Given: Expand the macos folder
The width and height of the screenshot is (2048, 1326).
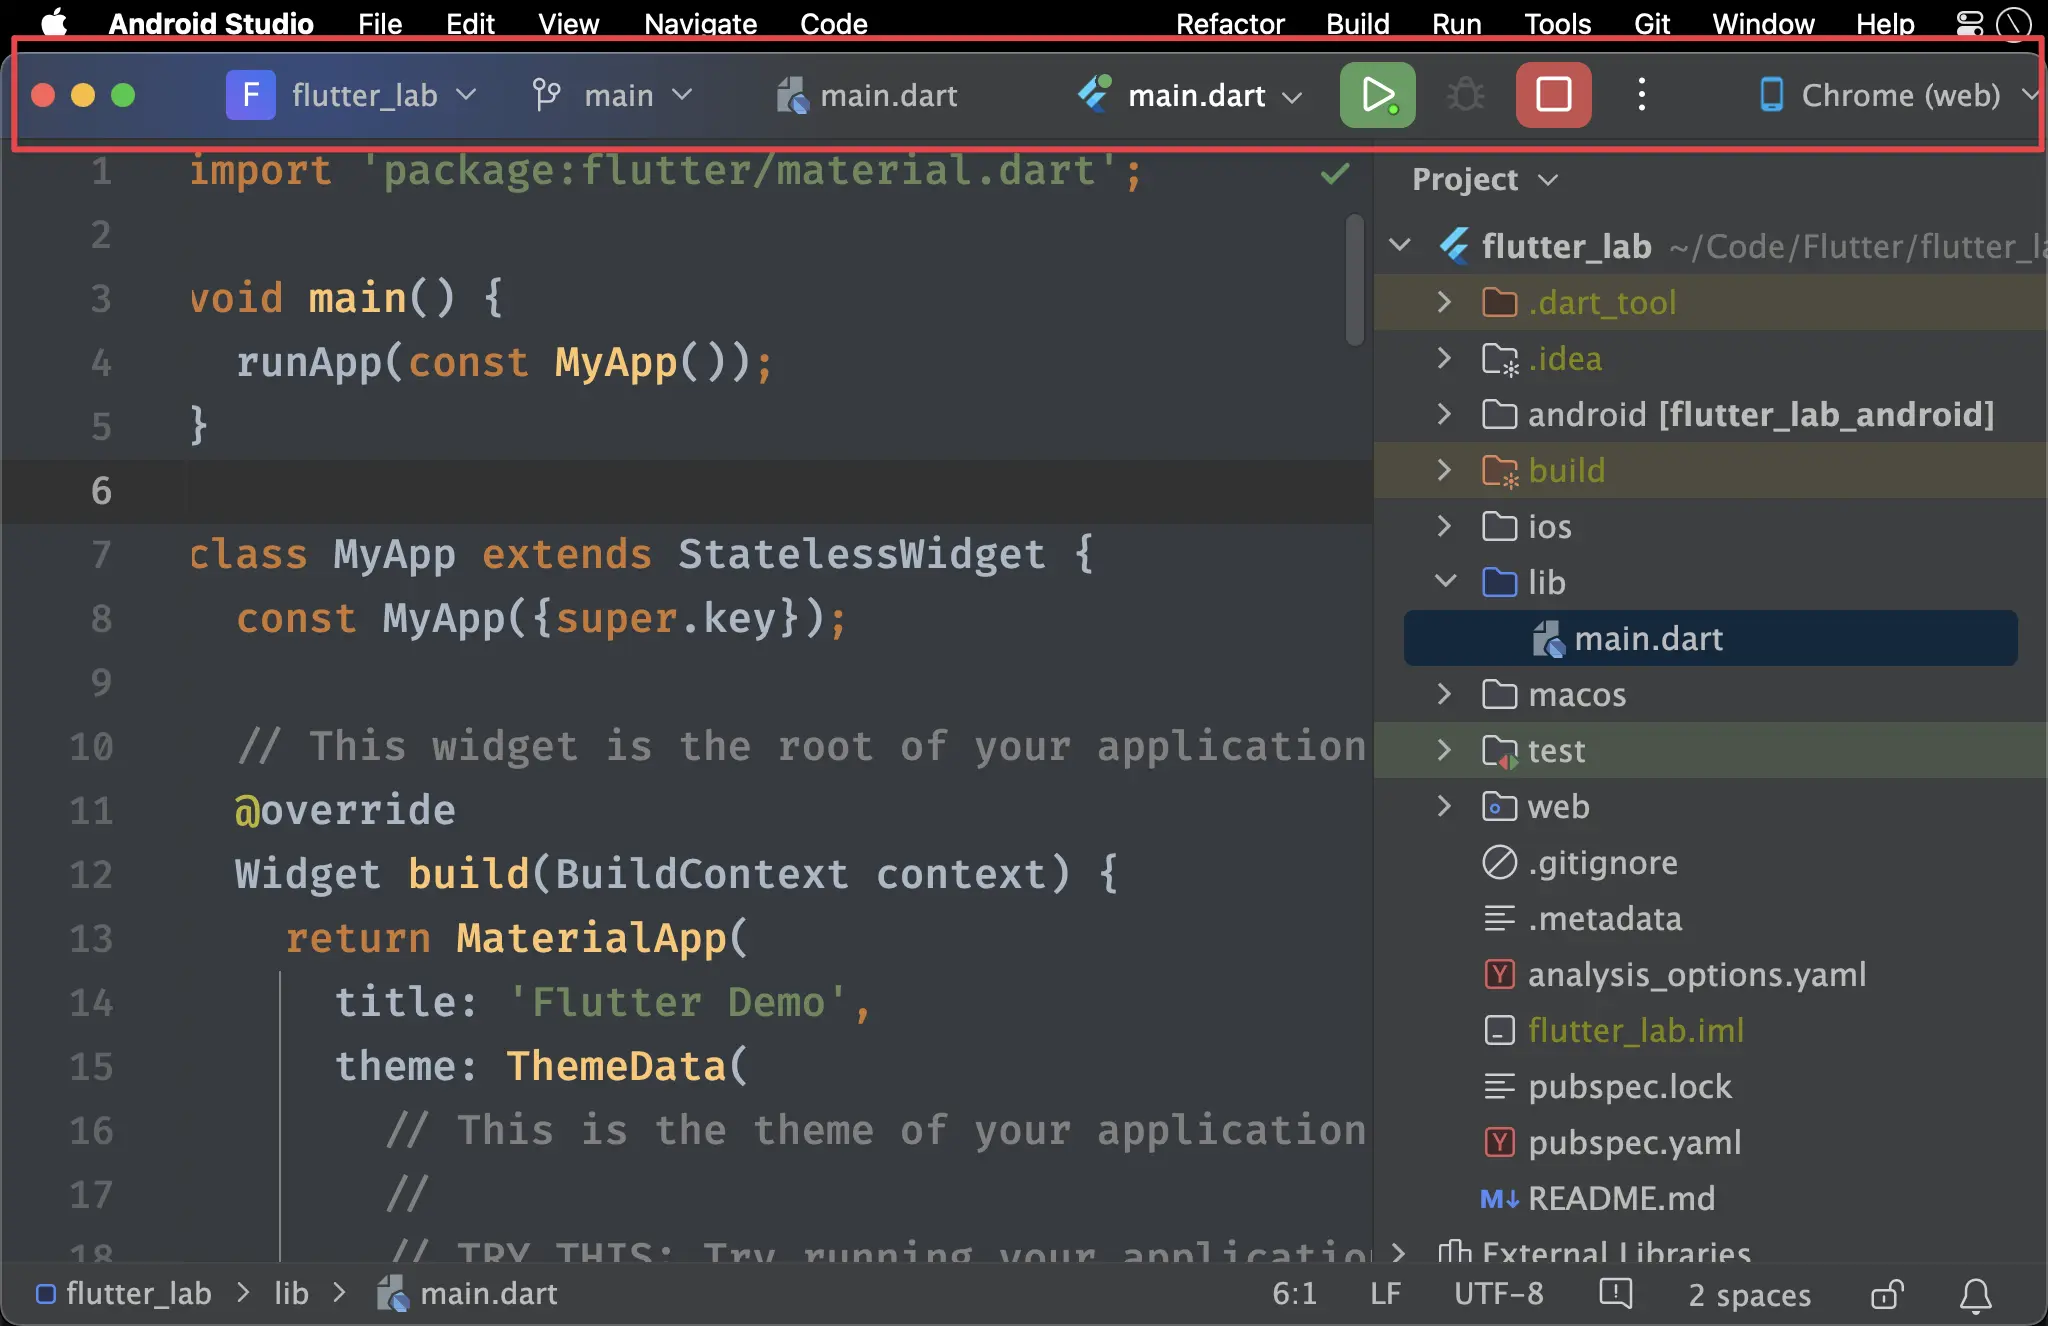Looking at the screenshot, I should tap(1444, 693).
